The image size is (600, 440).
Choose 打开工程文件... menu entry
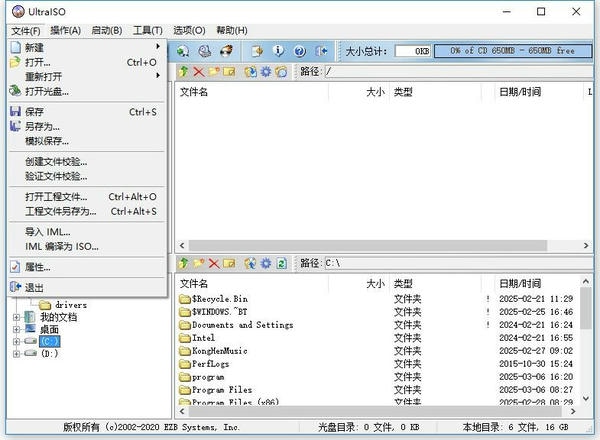(x=87, y=197)
